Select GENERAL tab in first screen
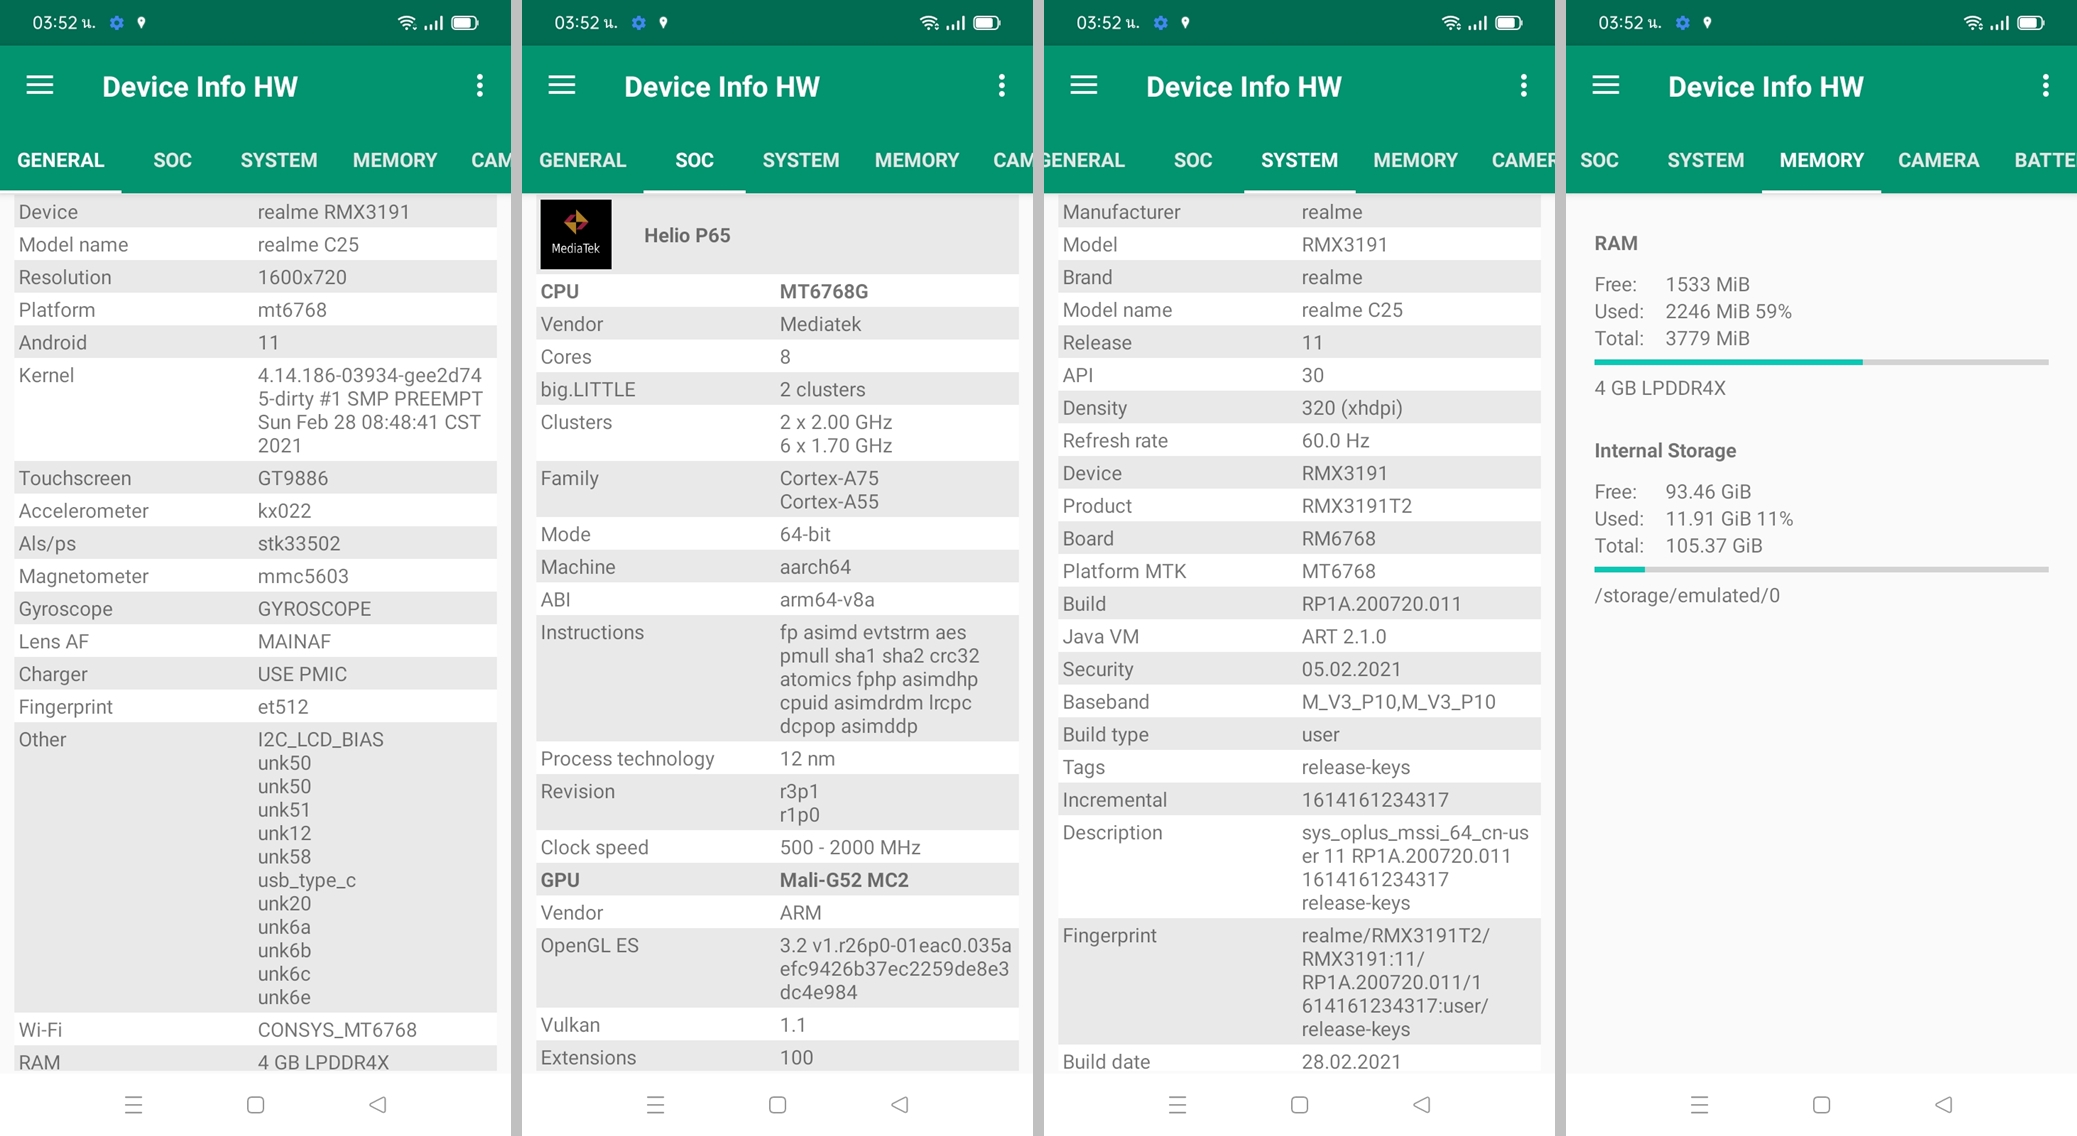Image resolution: width=2077 pixels, height=1136 pixels. [61, 160]
